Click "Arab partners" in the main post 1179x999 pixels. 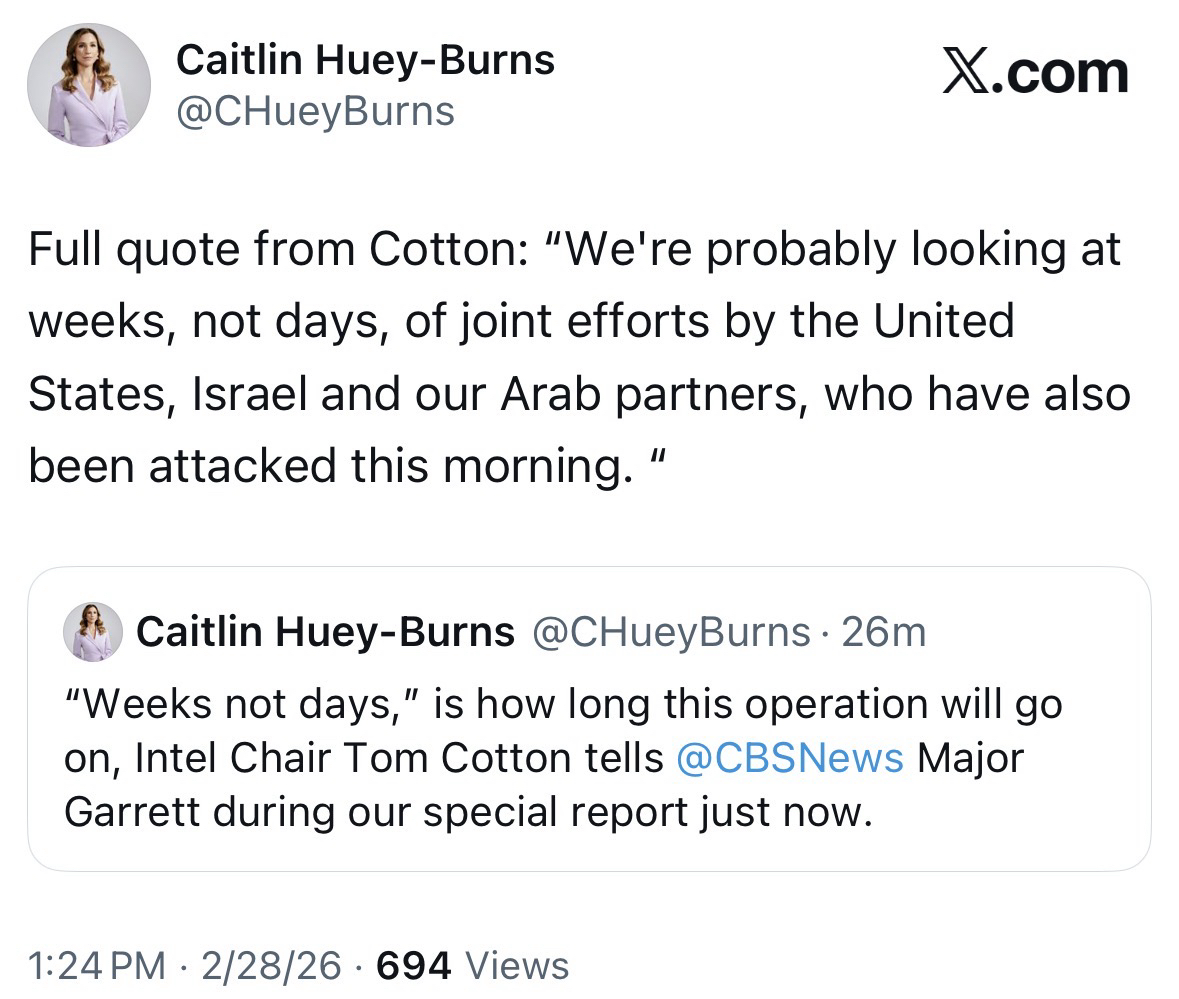point(648,393)
